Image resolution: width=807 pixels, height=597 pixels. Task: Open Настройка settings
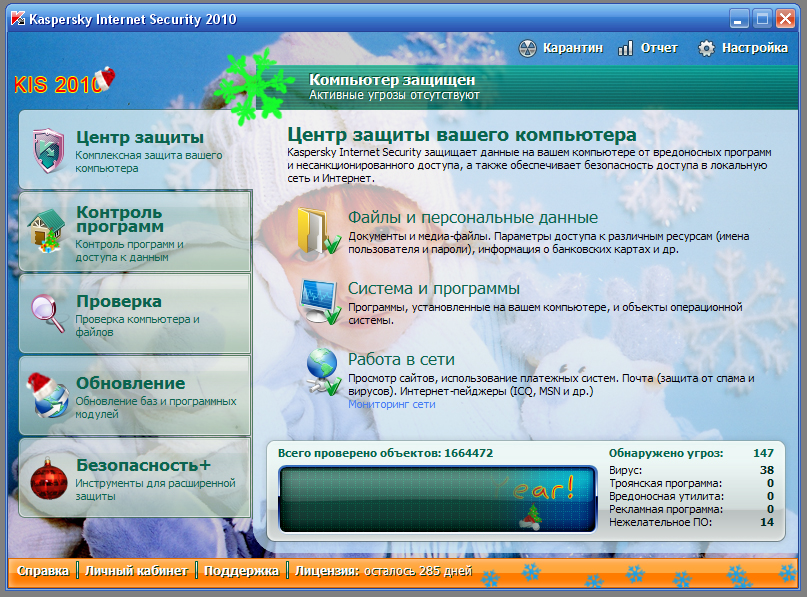tap(743, 48)
